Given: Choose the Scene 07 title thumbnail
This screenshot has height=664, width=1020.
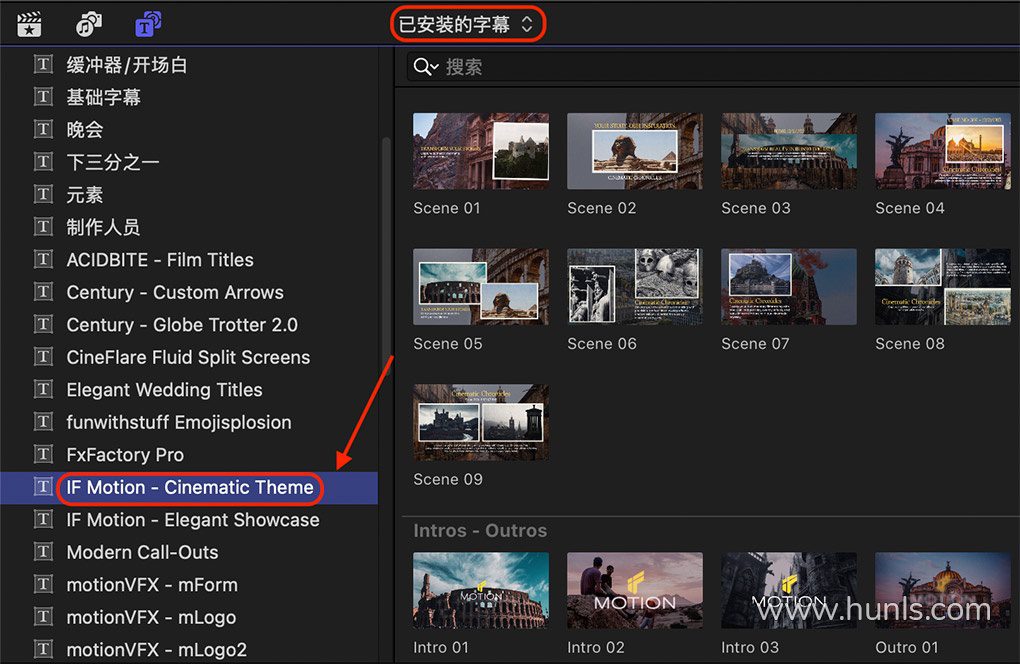Looking at the screenshot, I should [789, 287].
